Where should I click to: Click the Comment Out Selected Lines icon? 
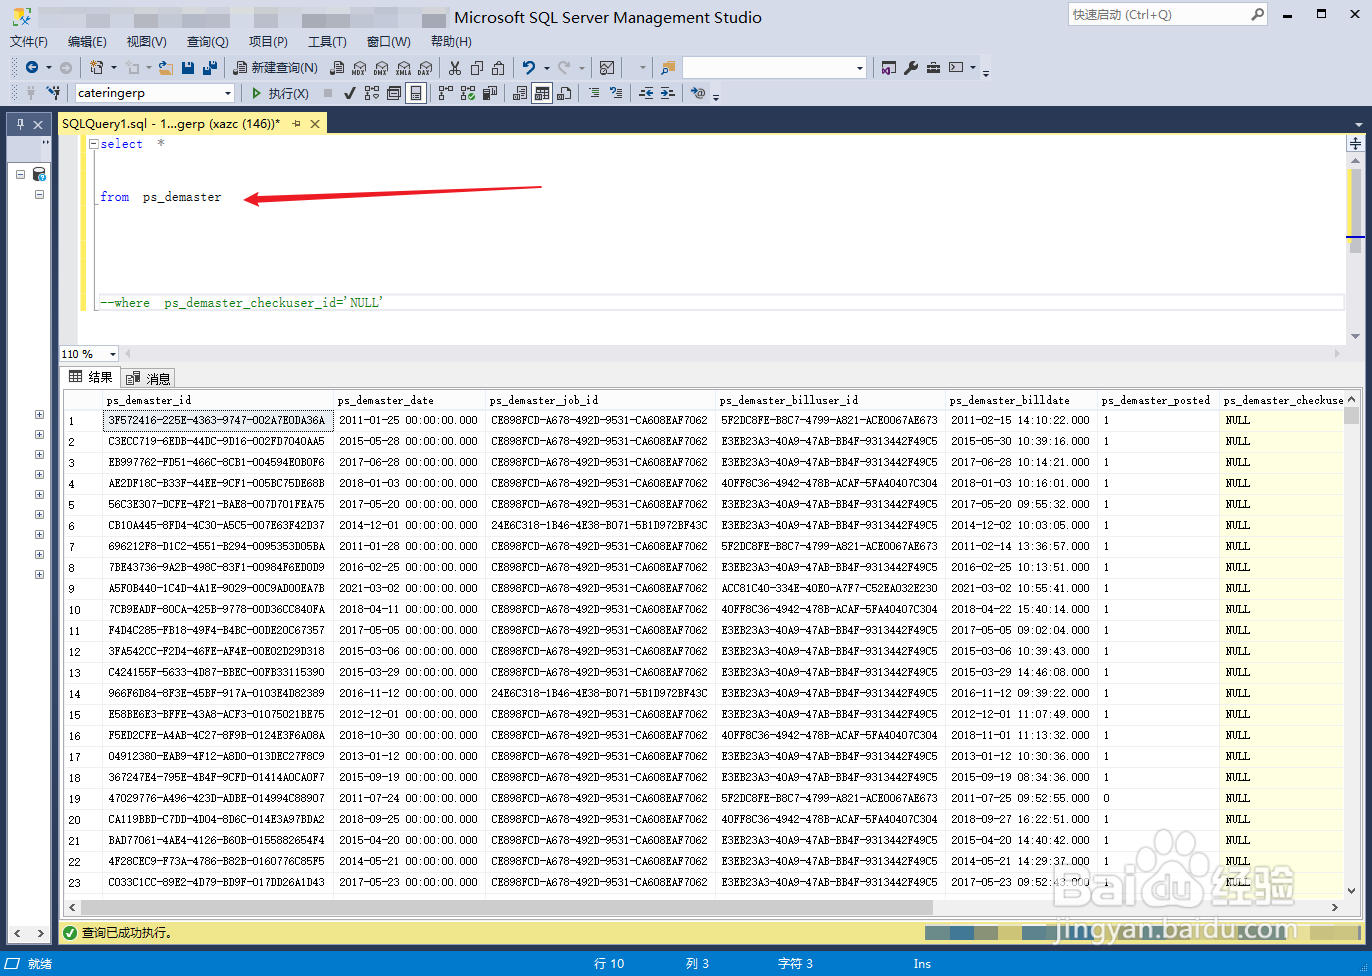594,93
